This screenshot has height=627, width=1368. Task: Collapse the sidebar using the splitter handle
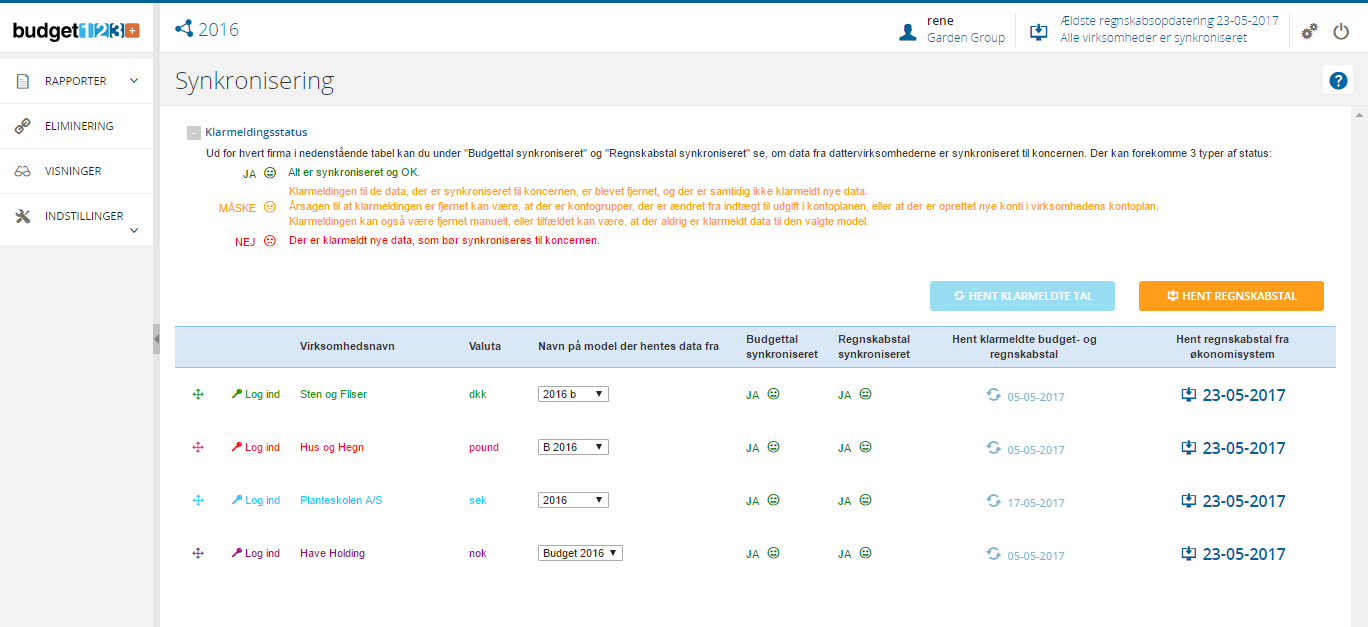(156, 339)
